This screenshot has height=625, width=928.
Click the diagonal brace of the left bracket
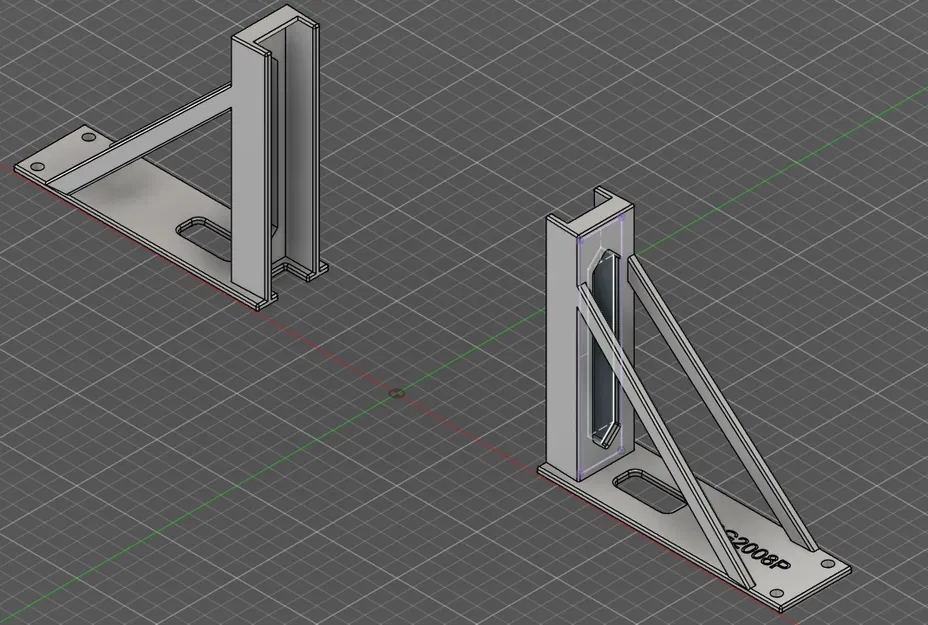coord(150,140)
